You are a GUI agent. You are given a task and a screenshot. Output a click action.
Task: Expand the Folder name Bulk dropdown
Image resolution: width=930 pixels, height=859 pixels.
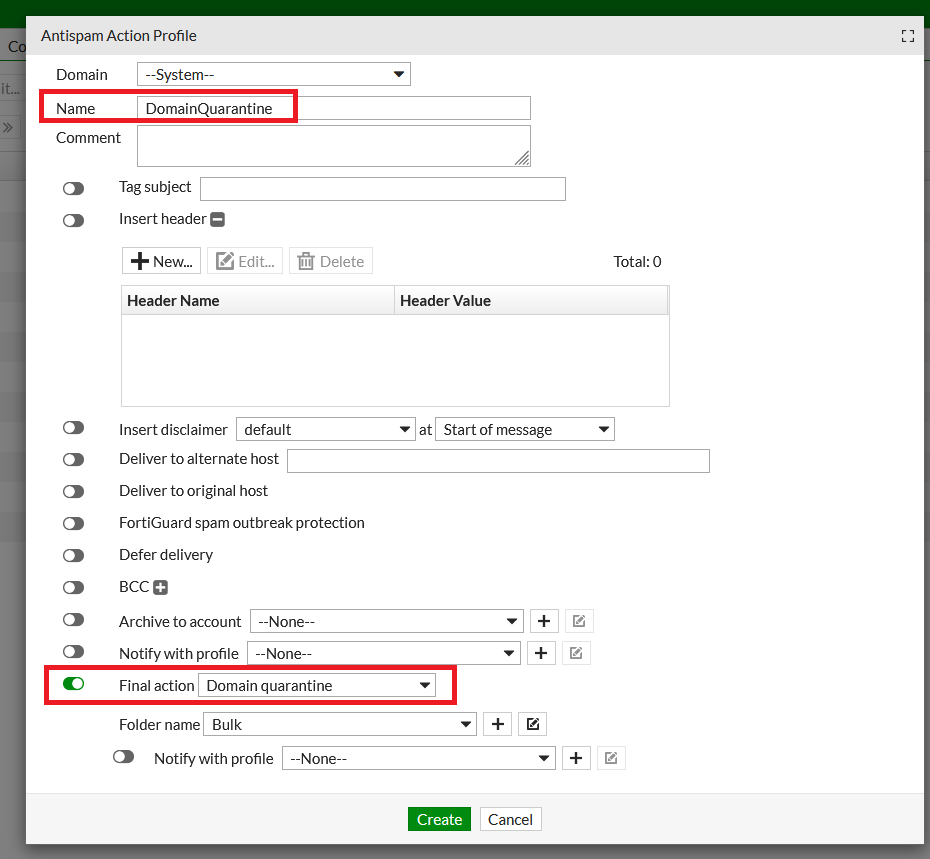pyautogui.click(x=340, y=724)
